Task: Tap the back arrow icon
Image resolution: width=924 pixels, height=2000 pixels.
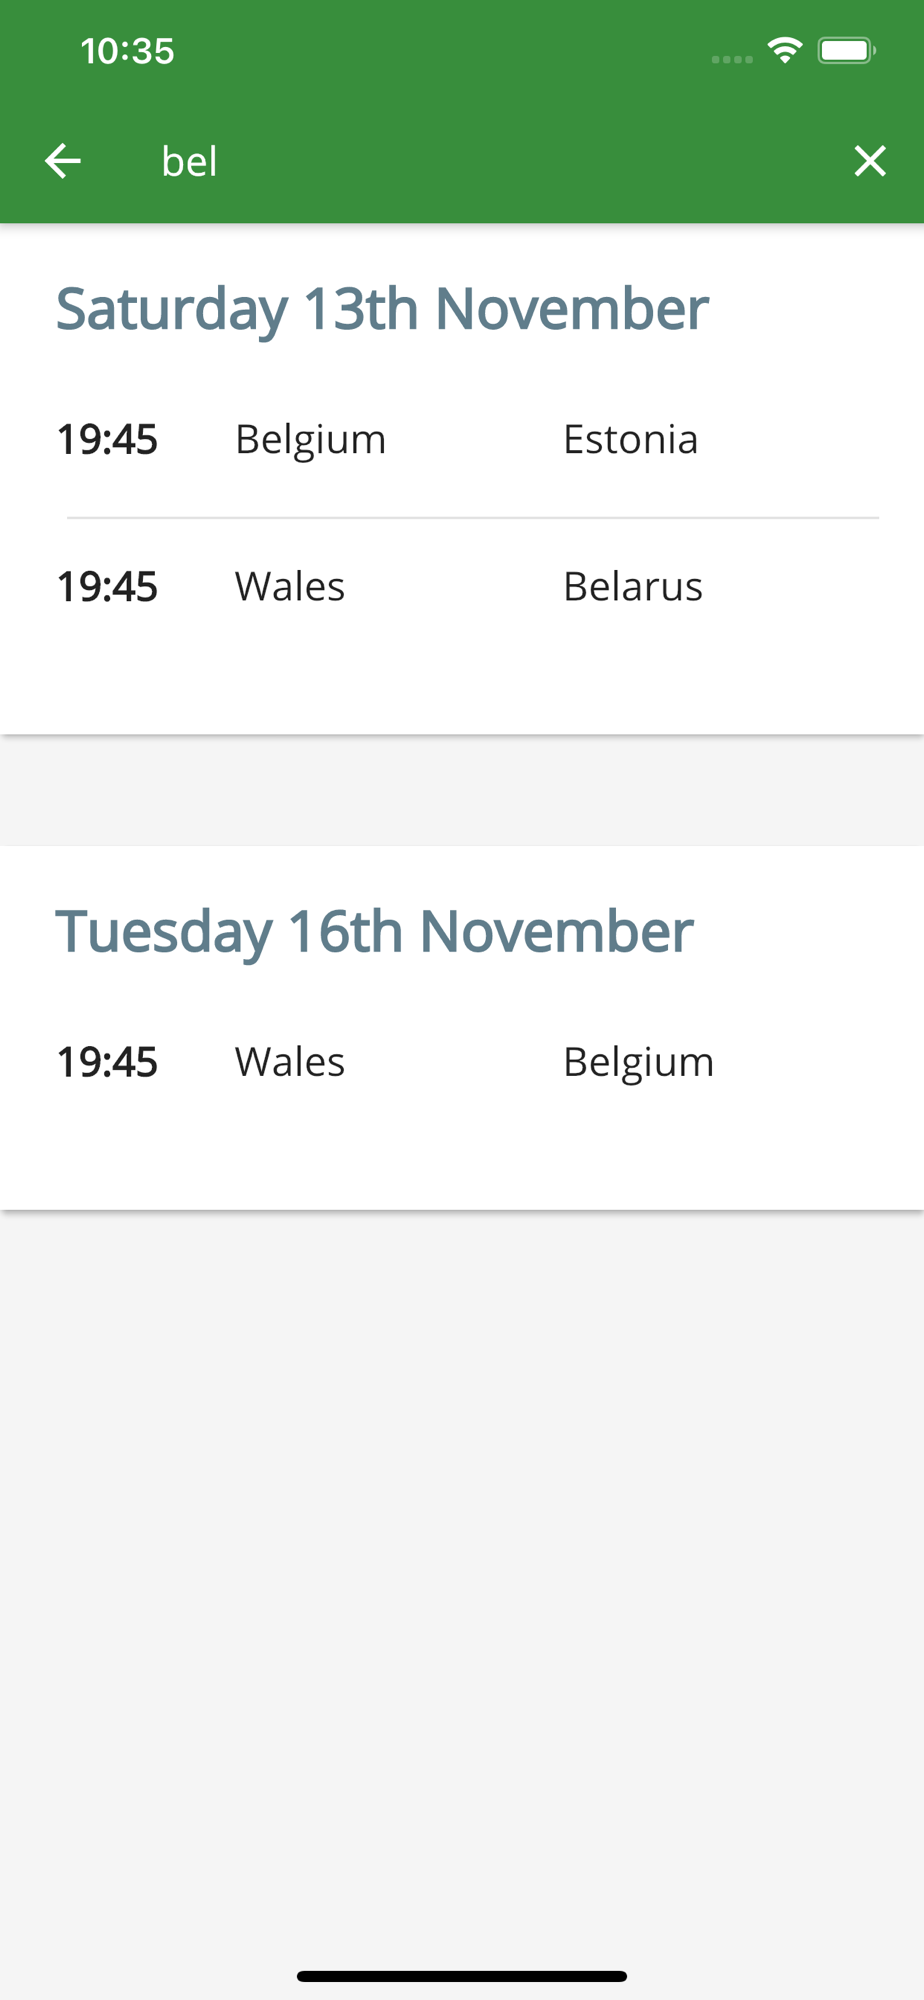Action: pyautogui.click(x=63, y=161)
